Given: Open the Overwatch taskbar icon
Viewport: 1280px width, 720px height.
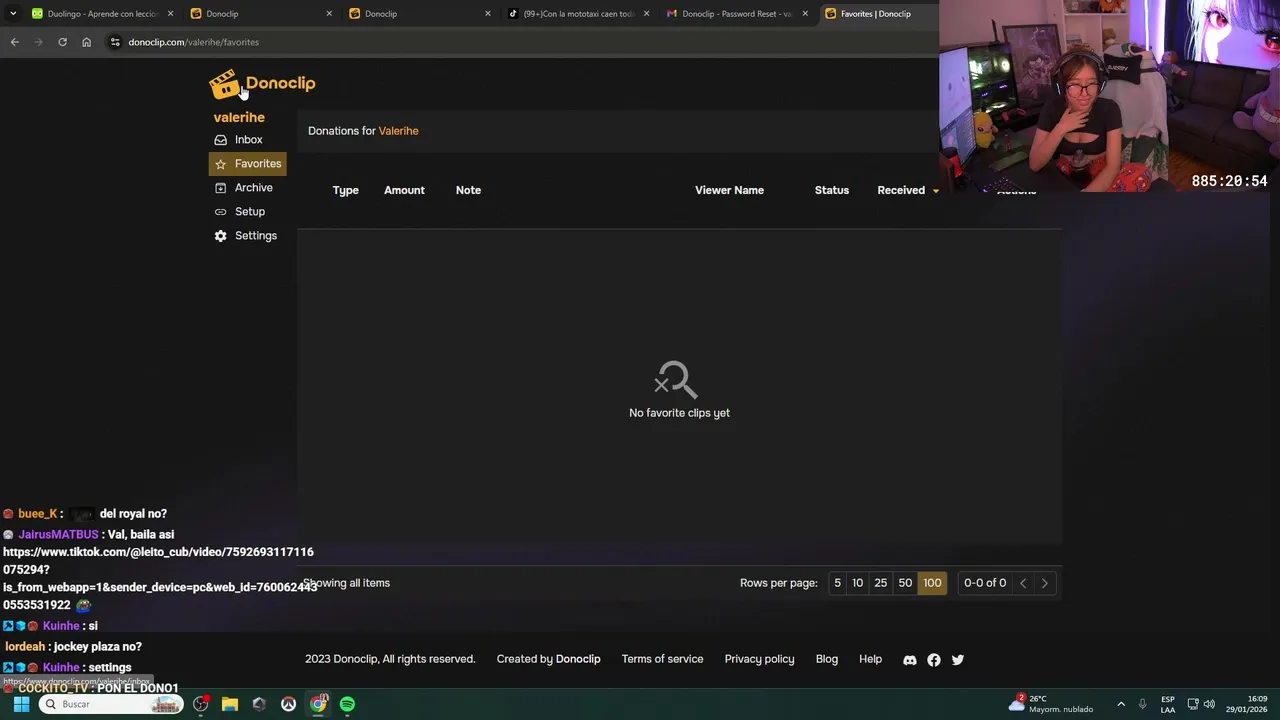Looking at the screenshot, I should point(288,704).
